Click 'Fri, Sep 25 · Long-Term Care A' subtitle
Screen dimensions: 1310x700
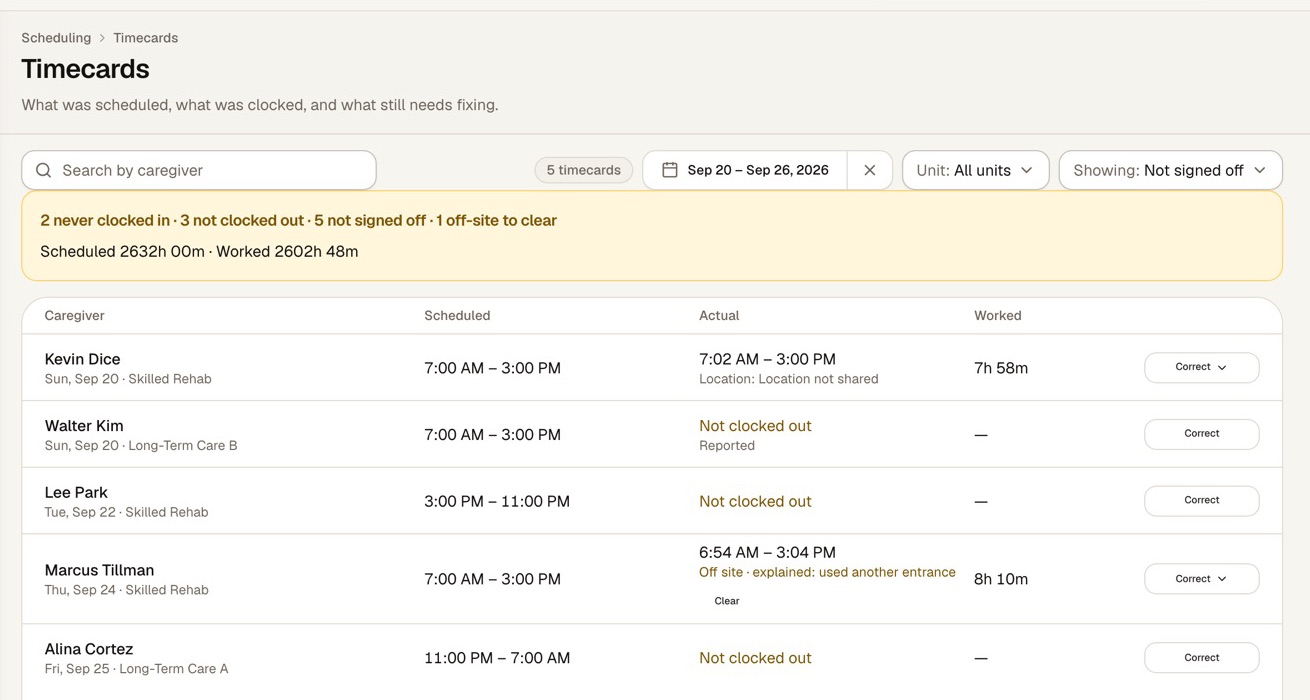(136, 669)
